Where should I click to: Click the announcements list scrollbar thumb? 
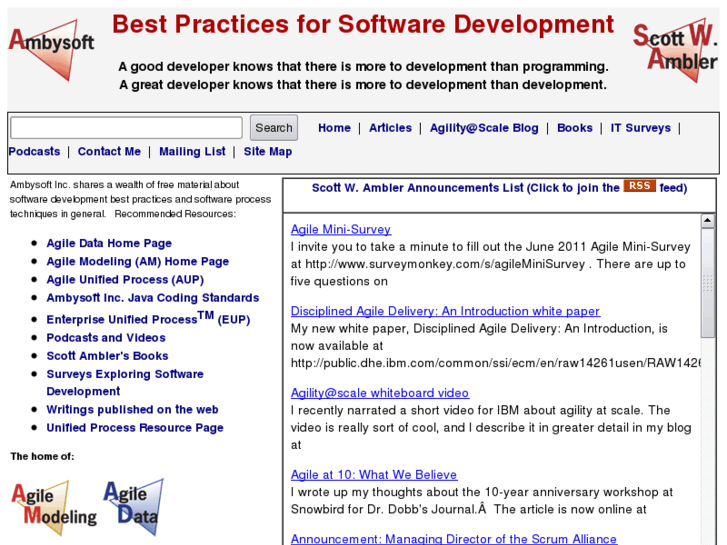tap(708, 283)
